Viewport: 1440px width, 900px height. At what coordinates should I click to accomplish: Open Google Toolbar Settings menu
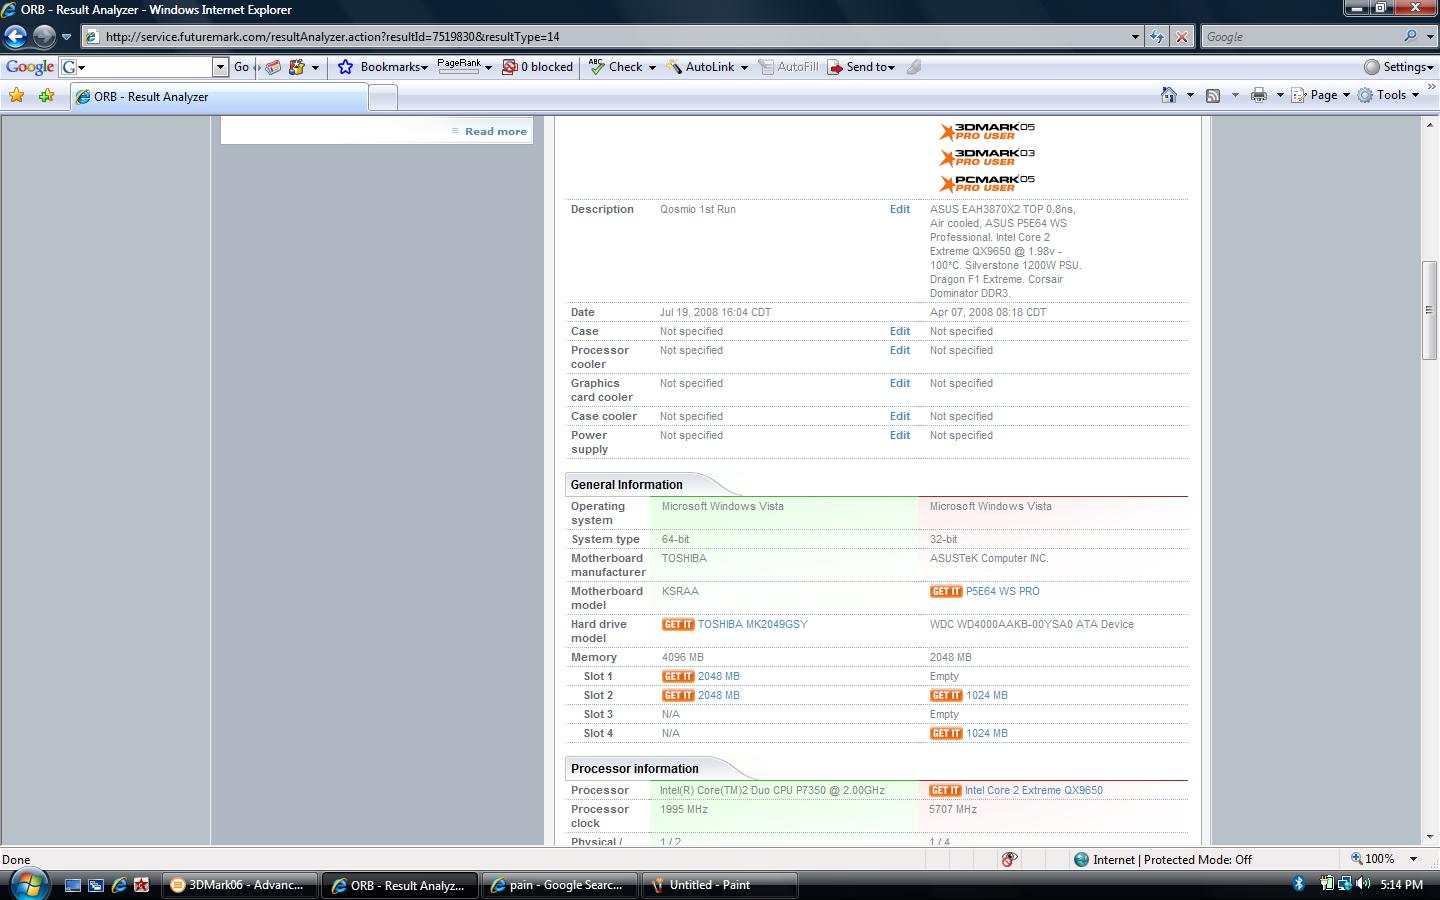(1399, 67)
